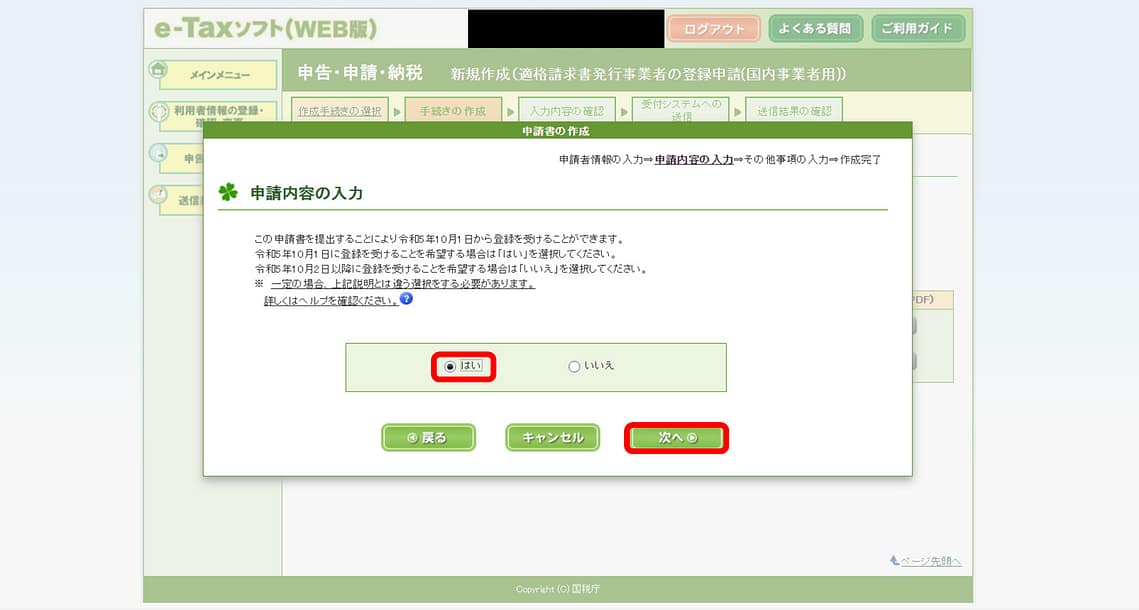Open メインメニュー in the sidebar
1139x610 pixels.
220,75
